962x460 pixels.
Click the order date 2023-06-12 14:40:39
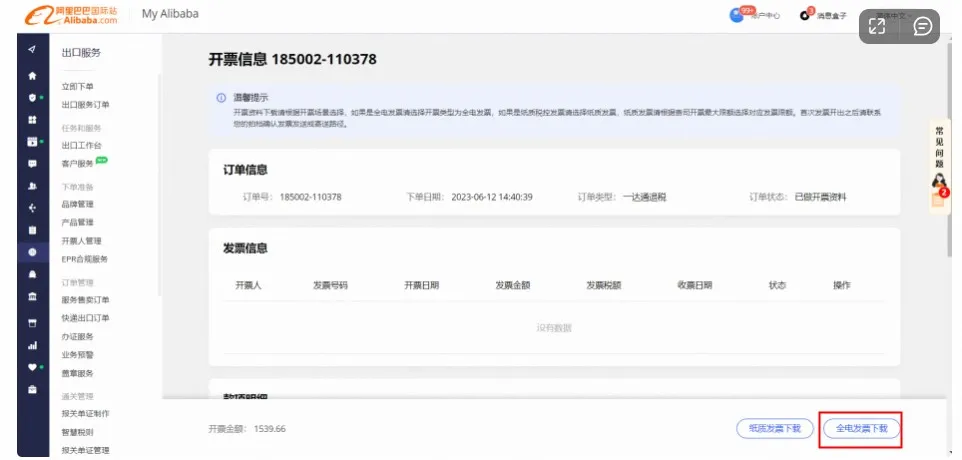[x=492, y=197]
